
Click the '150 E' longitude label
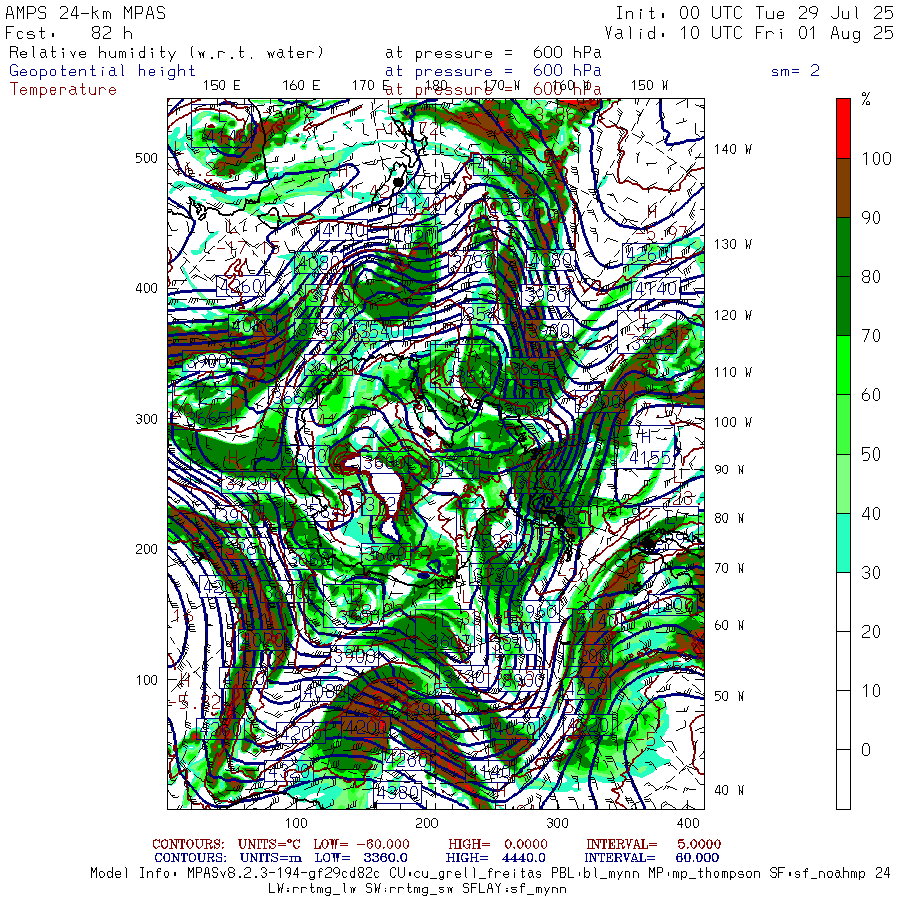[222, 86]
